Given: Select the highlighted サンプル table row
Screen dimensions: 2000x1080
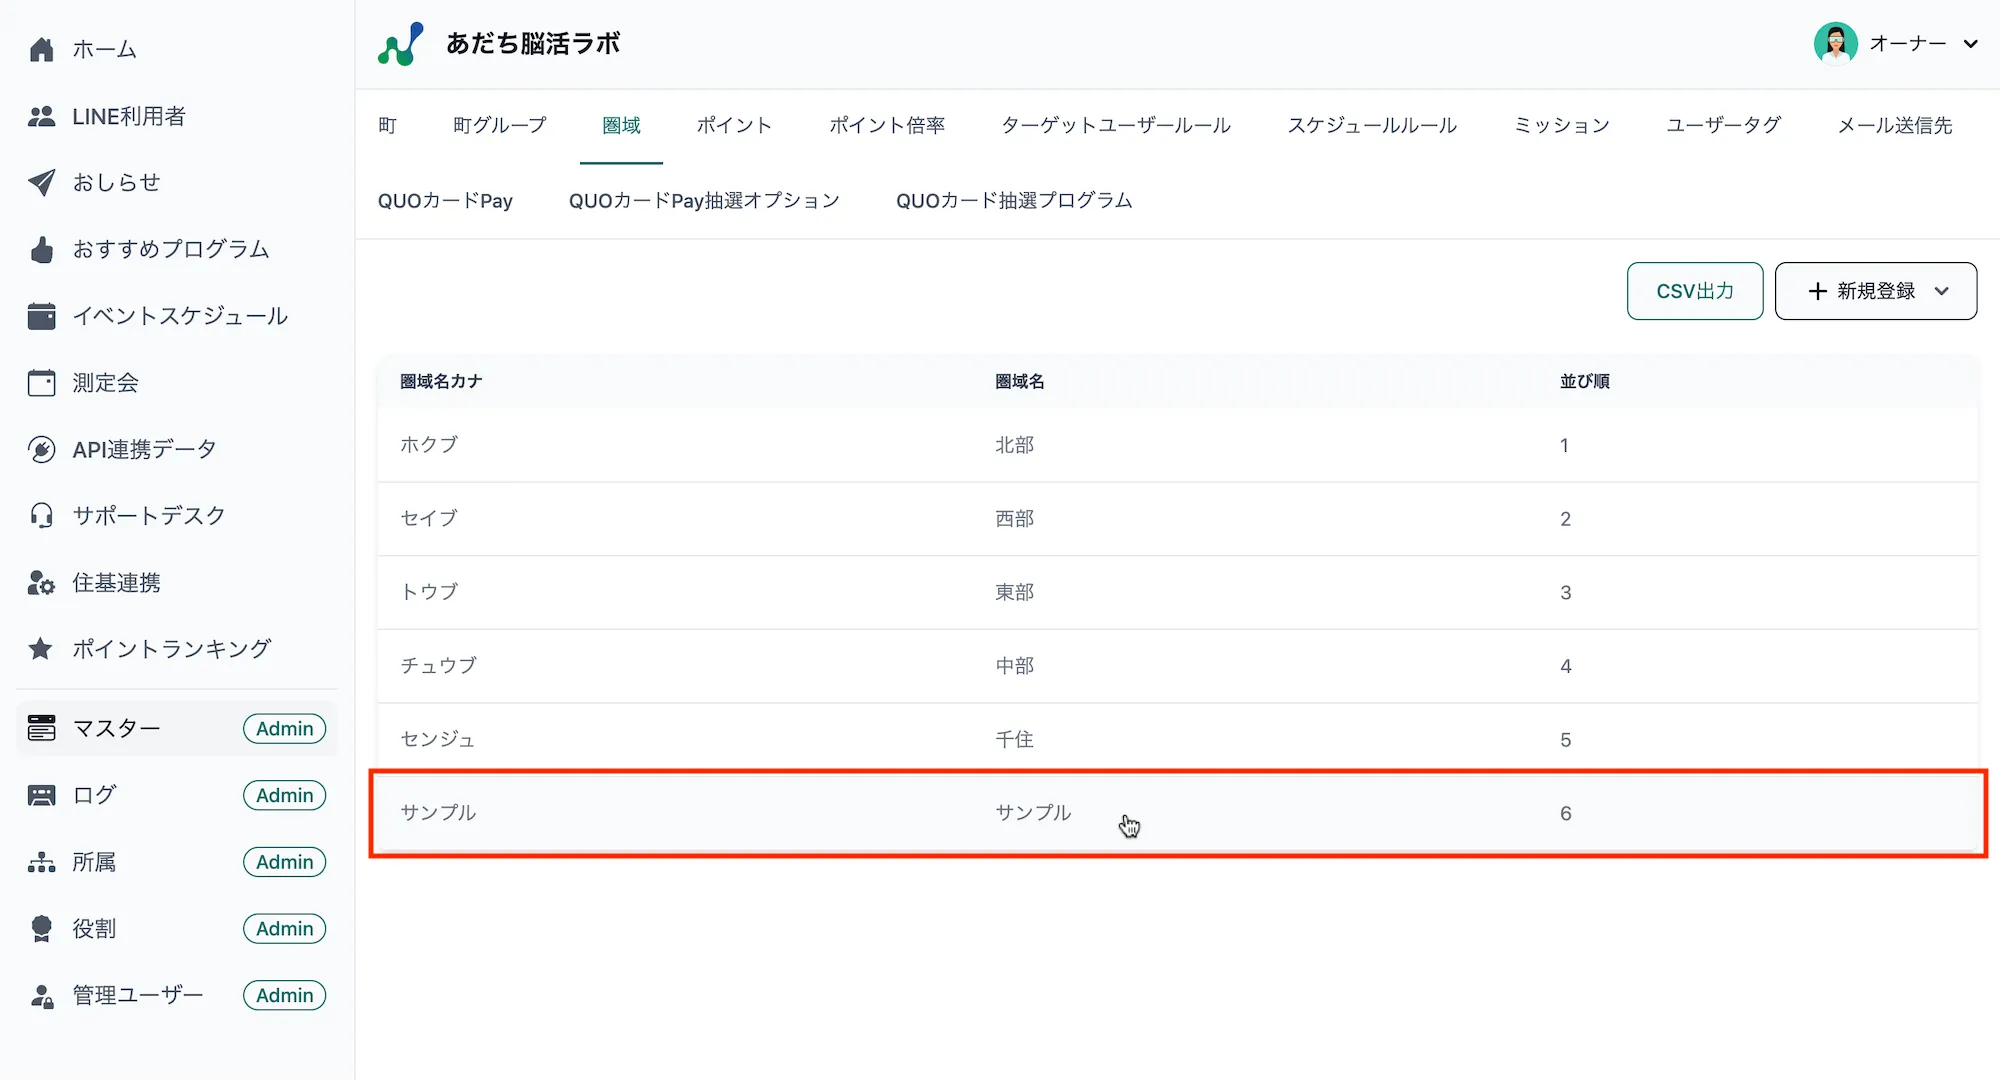Looking at the screenshot, I should click(x=1000, y=813).
